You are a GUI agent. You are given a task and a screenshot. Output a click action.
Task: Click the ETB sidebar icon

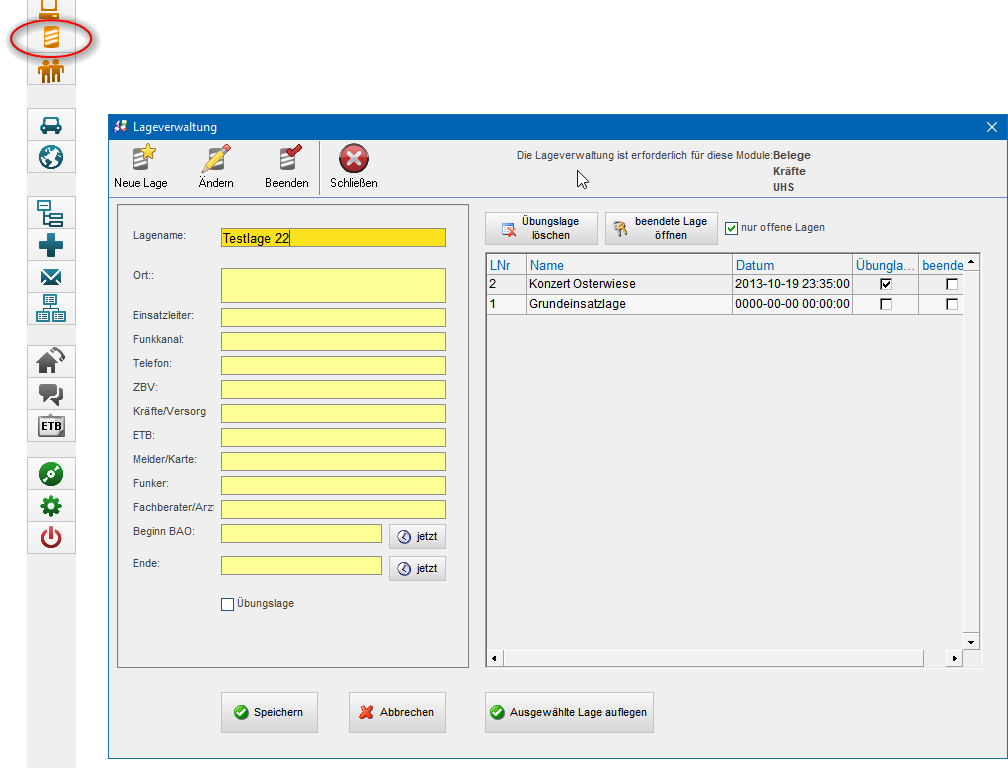pyautogui.click(x=51, y=426)
